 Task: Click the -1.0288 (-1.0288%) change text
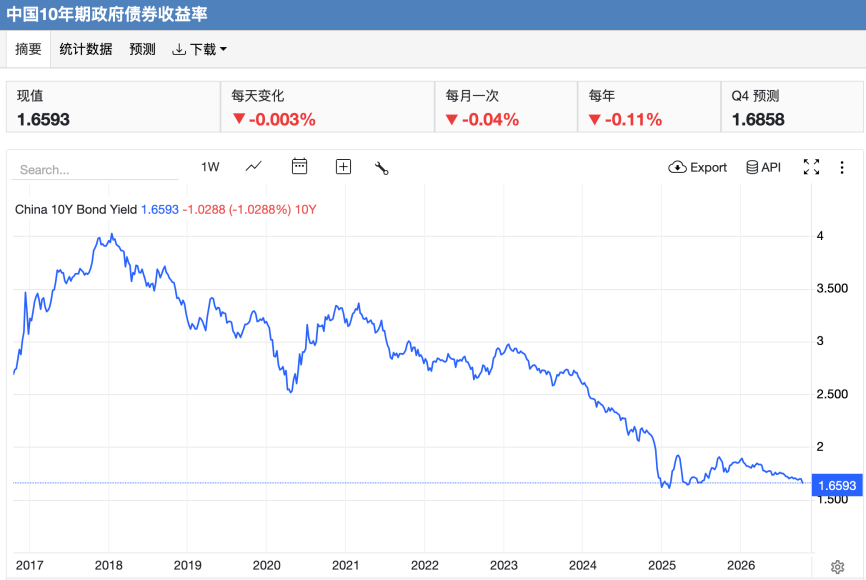(237, 210)
